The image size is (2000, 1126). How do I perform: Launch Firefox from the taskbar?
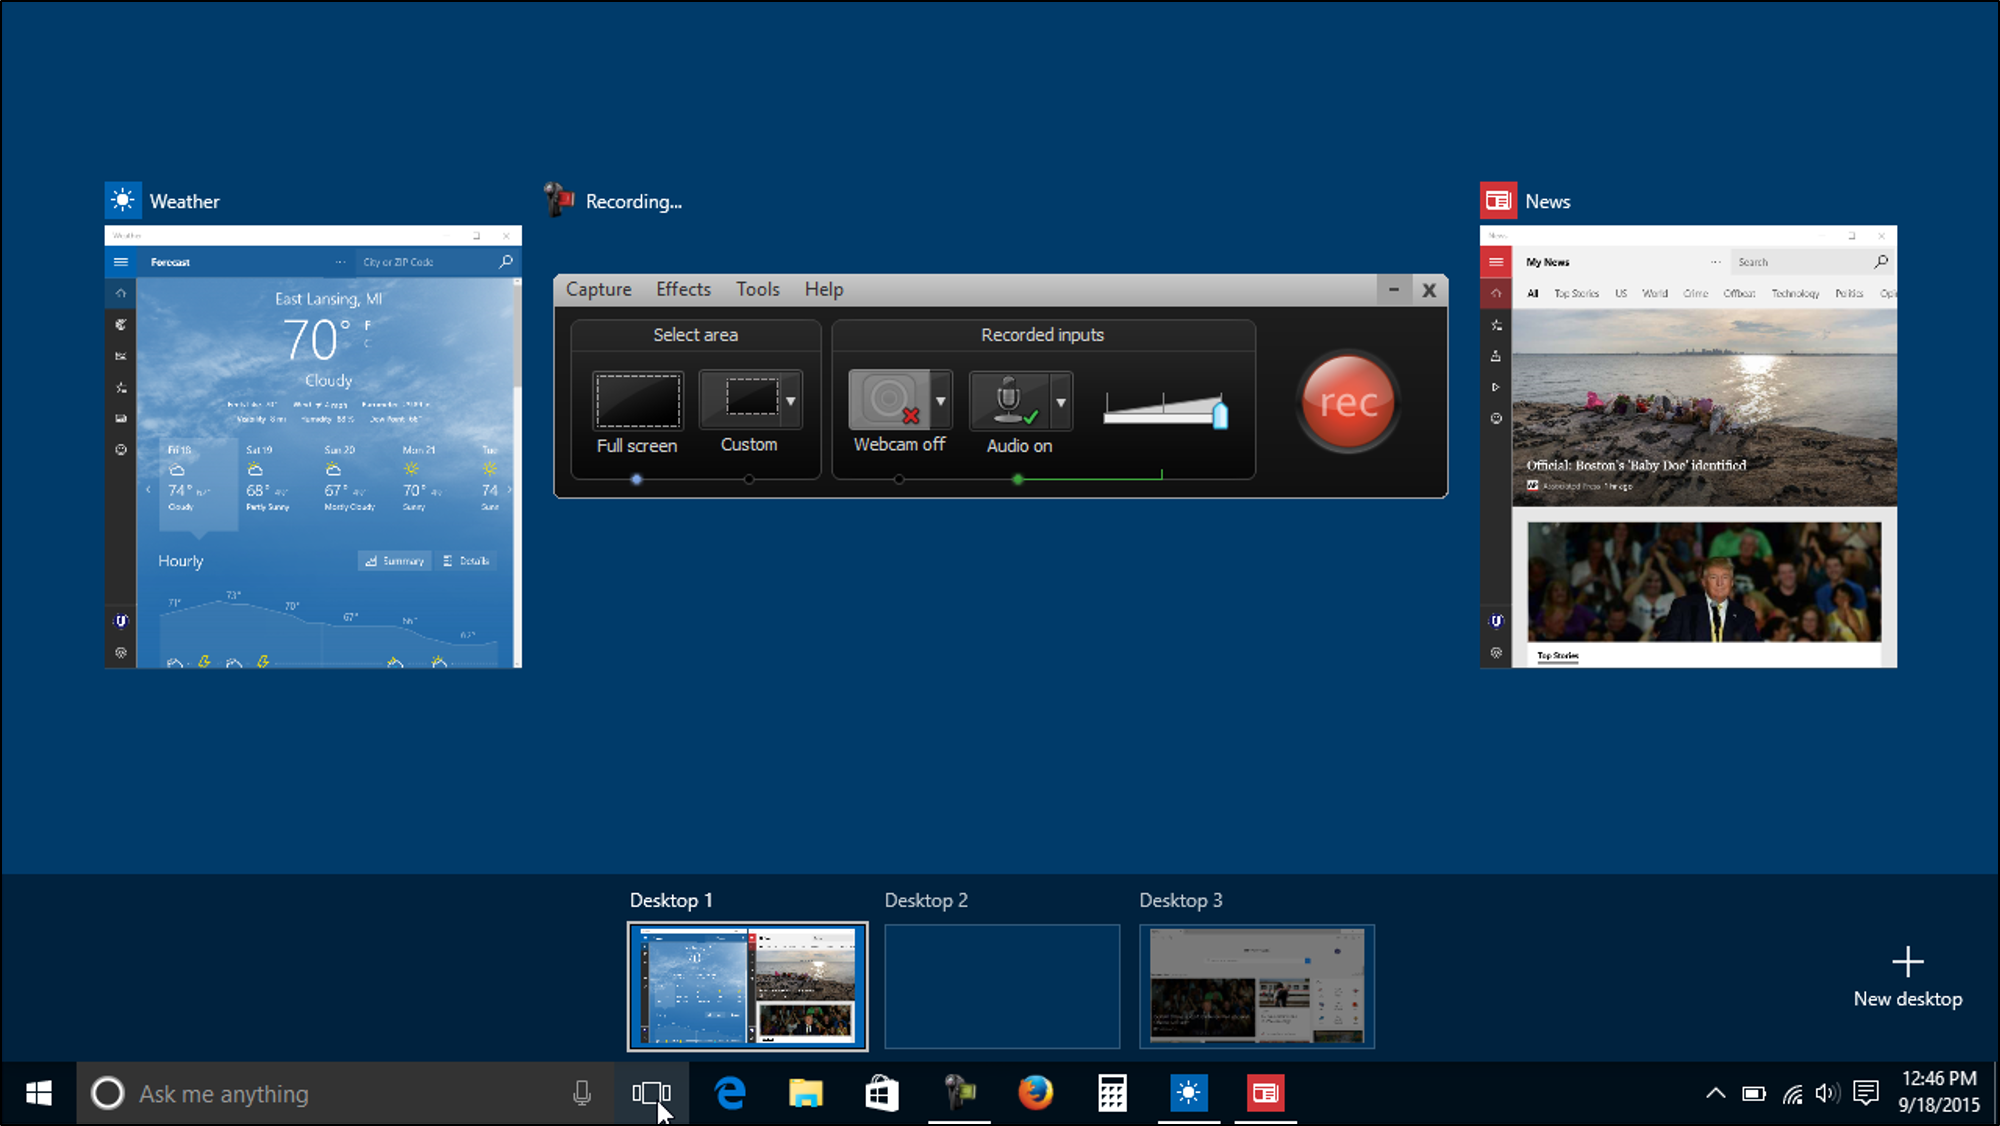coord(1035,1093)
